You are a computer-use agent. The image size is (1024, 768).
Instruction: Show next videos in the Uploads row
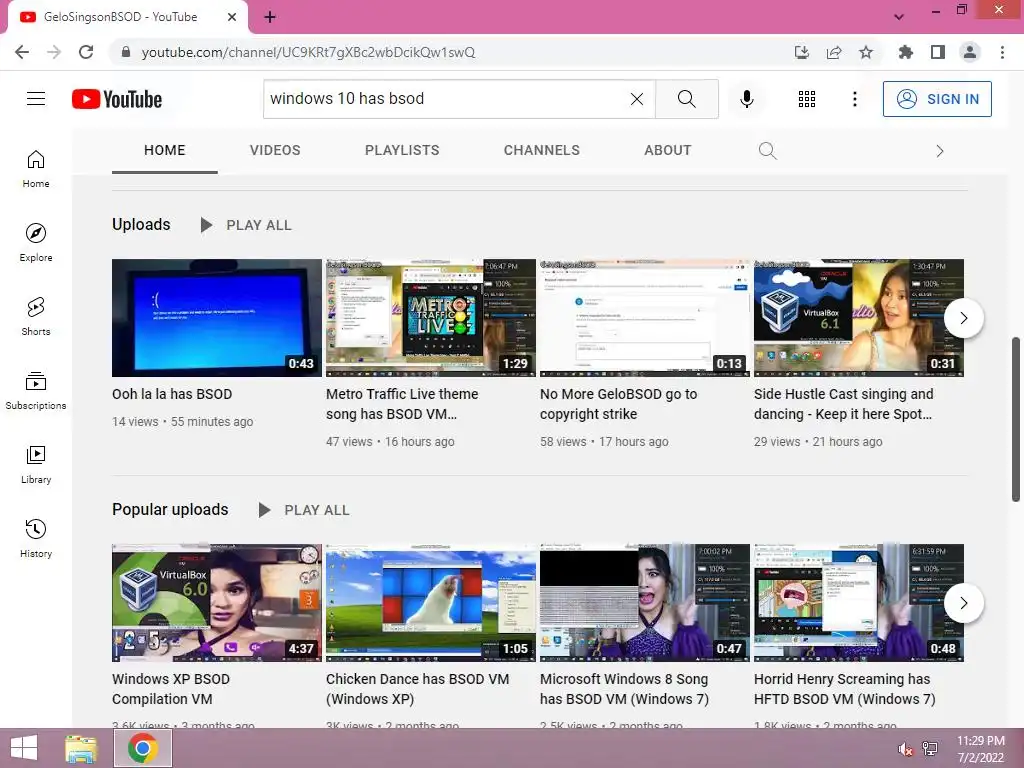tap(963, 318)
